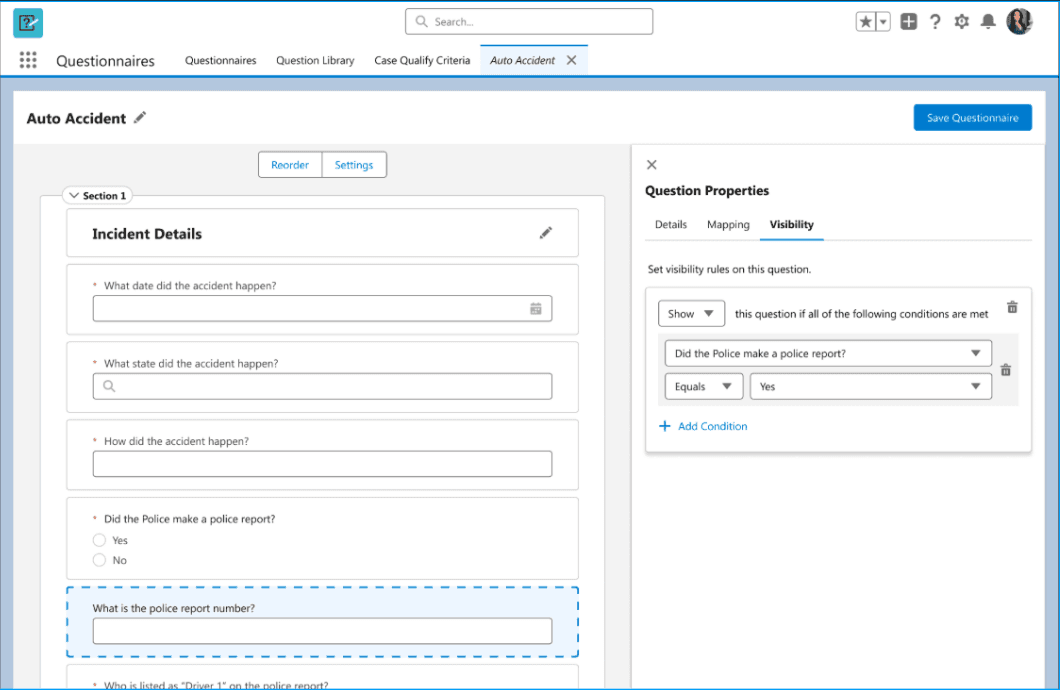Open the Show action dropdown
1060x690 pixels.
point(692,314)
